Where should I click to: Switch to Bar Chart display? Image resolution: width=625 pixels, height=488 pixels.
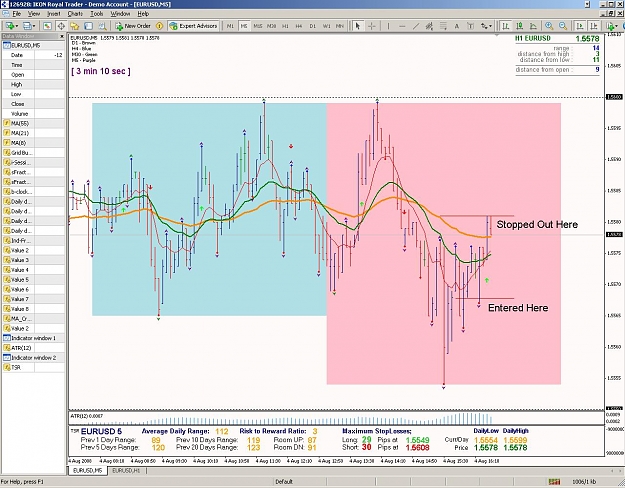pos(506,26)
